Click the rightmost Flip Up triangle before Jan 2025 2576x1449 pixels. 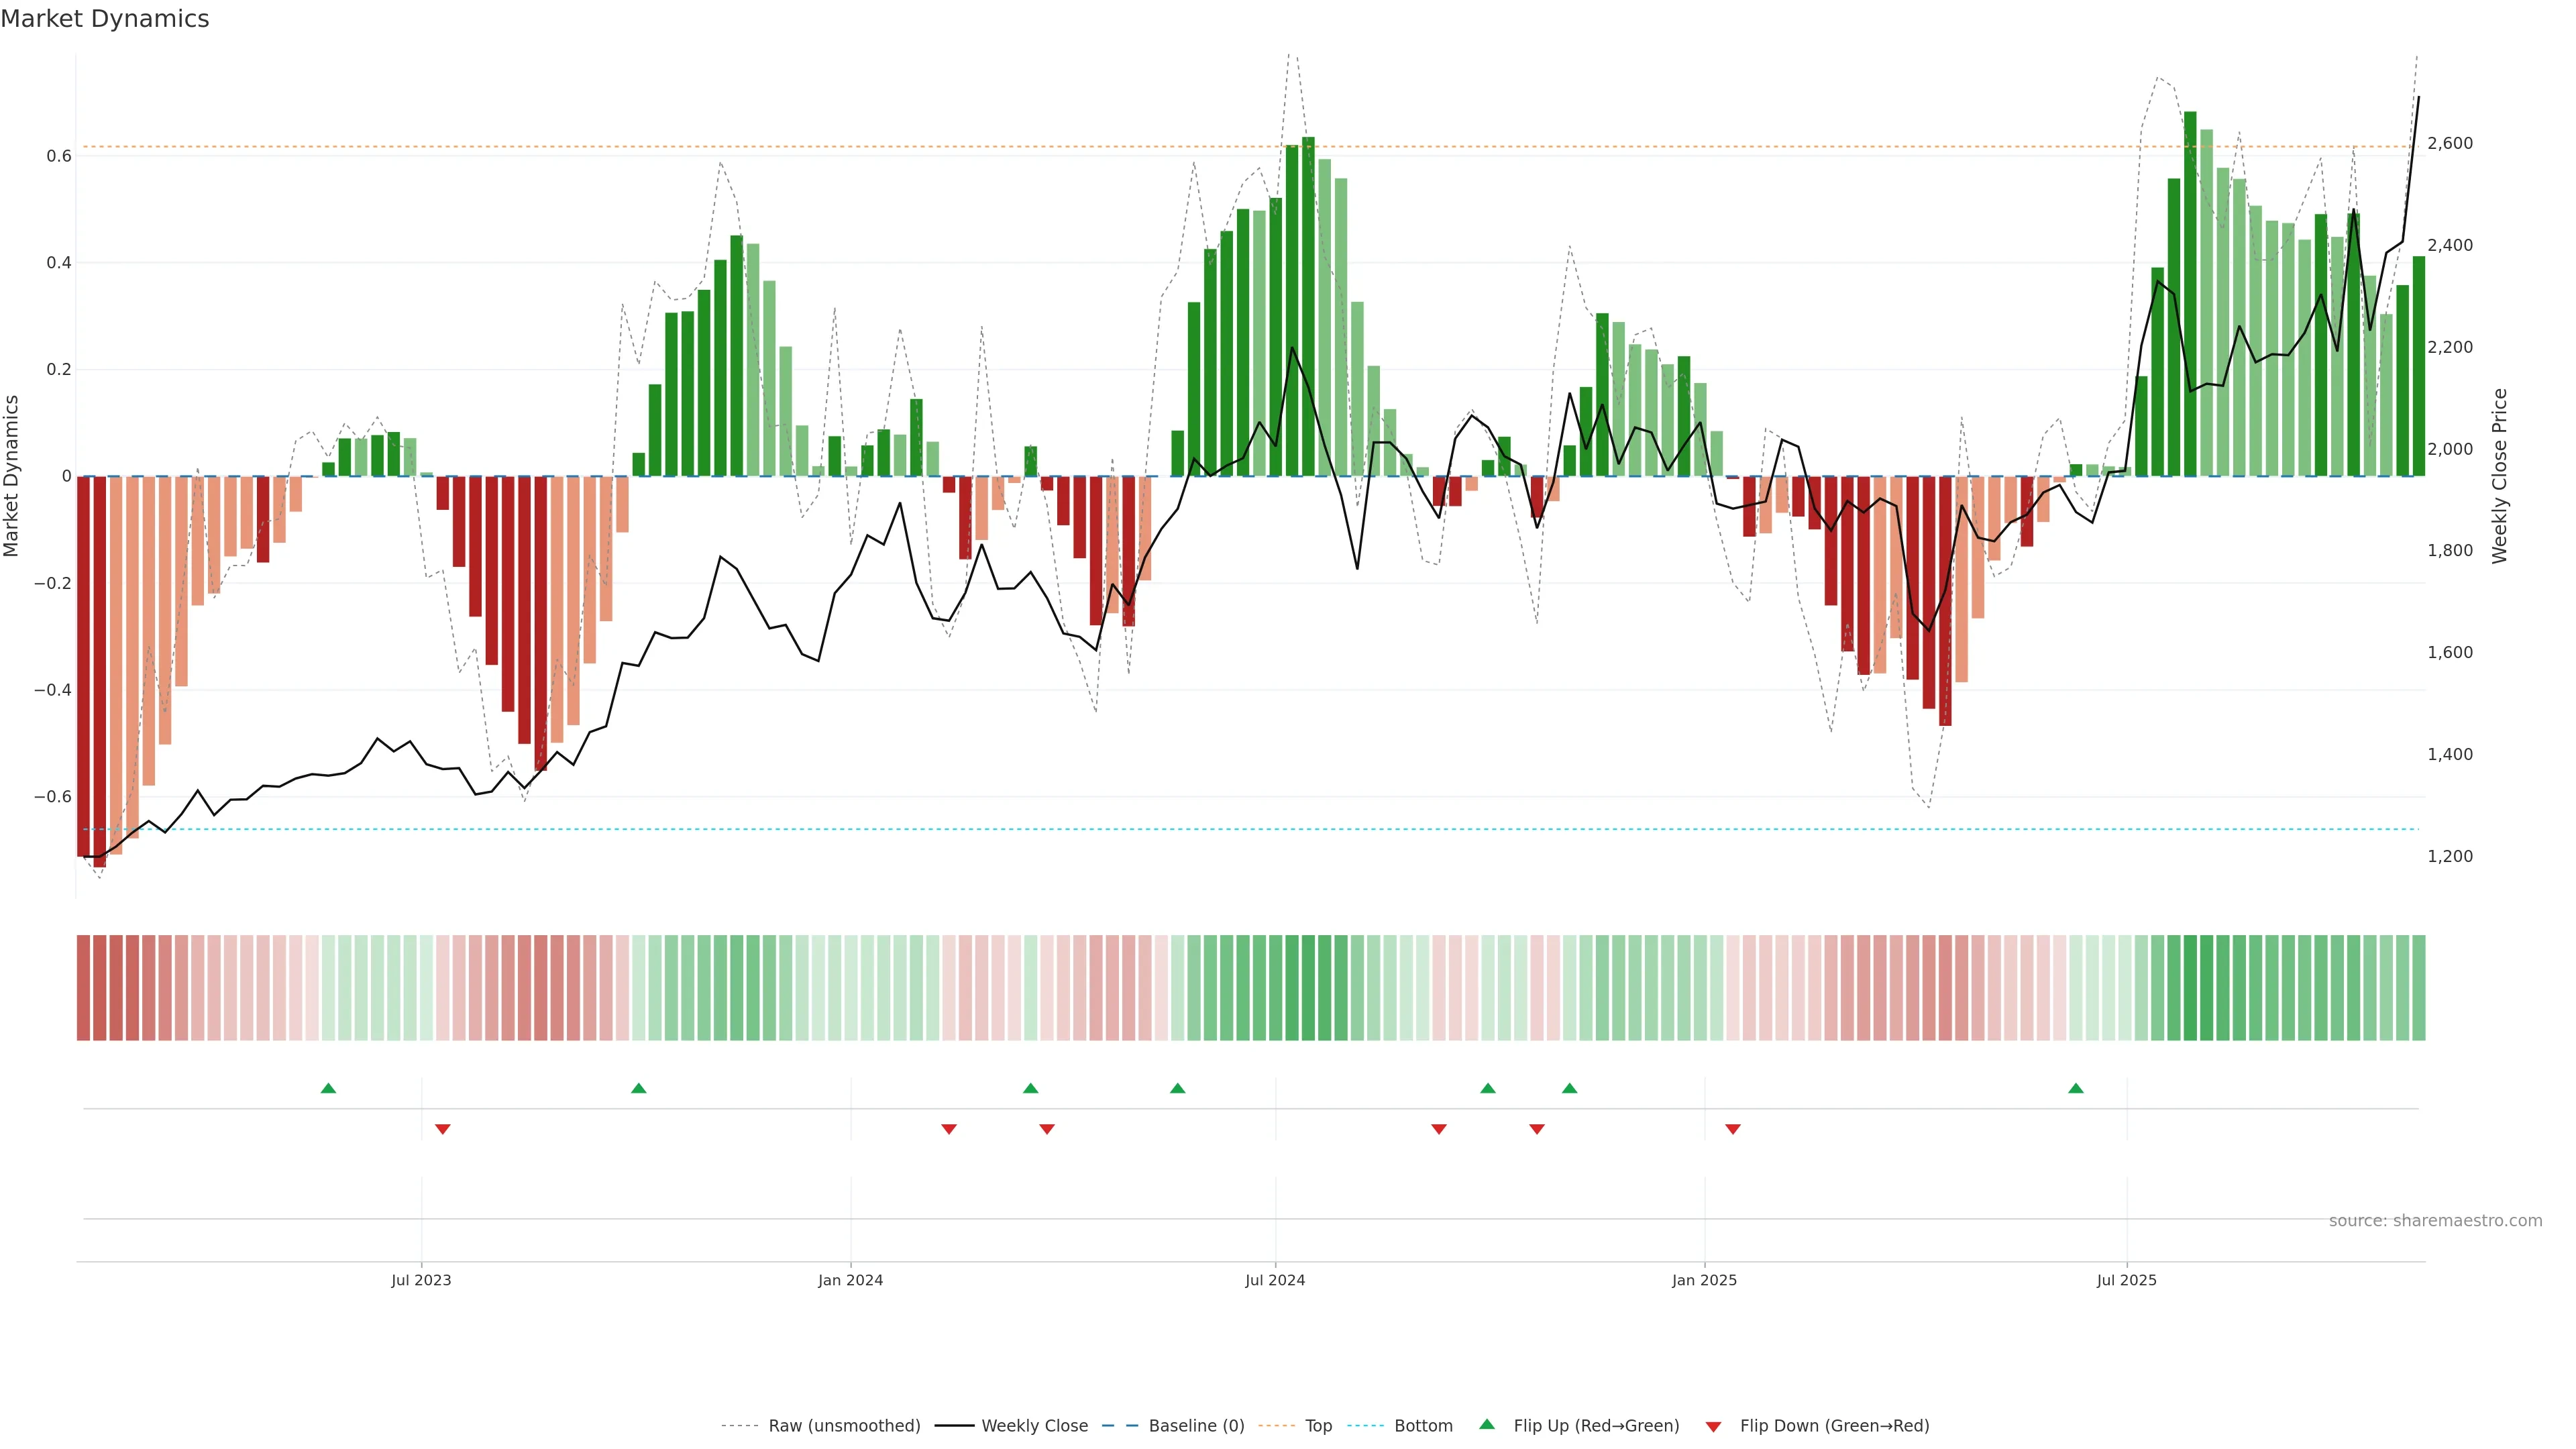[1570, 1088]
